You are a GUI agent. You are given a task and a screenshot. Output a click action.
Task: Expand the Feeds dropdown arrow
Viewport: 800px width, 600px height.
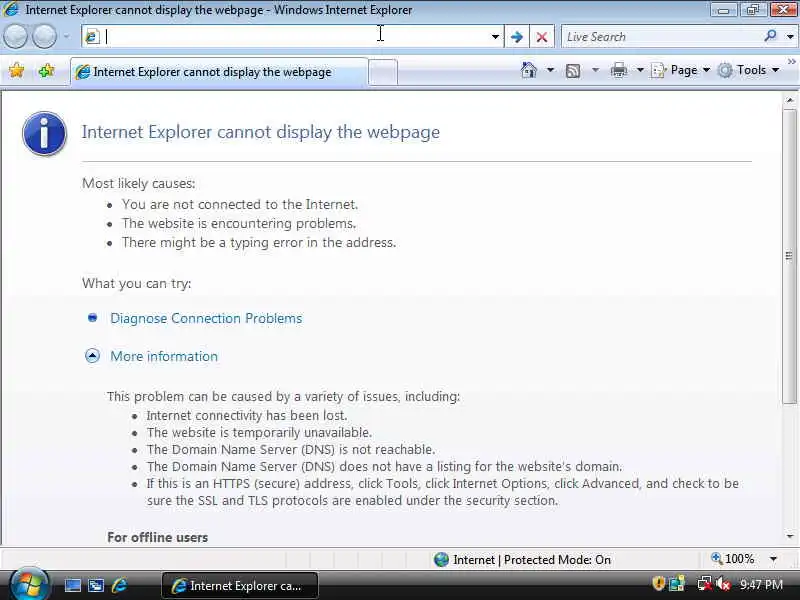(x=595, y=70)
